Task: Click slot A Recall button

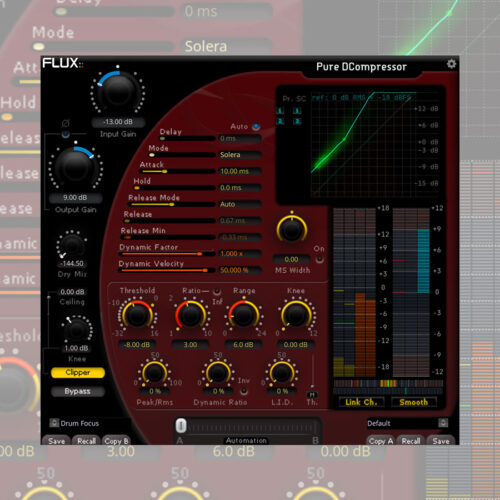Action: 86,441
